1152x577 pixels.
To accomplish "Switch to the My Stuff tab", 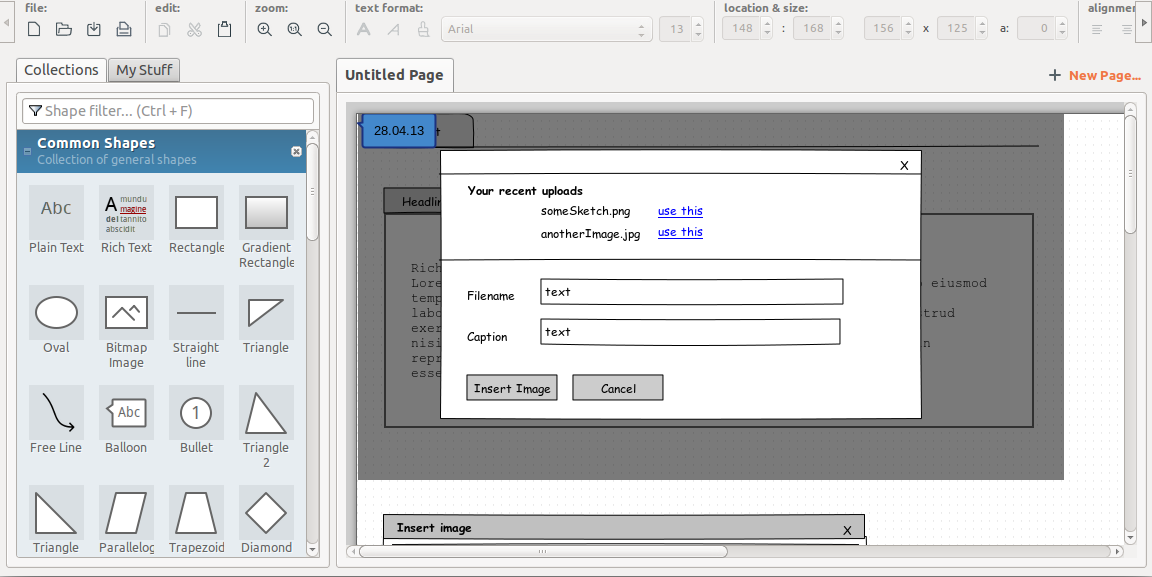I will coord(144,70).
